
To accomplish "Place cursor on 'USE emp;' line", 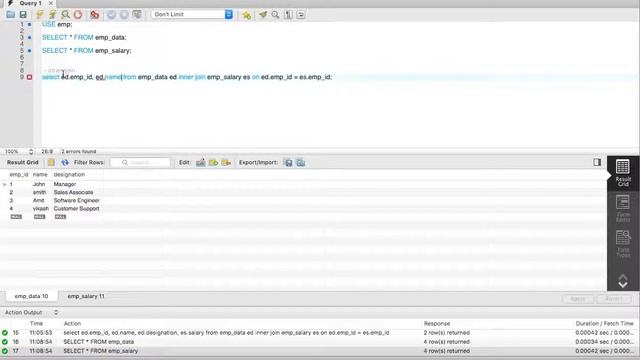I will point(57,24).
